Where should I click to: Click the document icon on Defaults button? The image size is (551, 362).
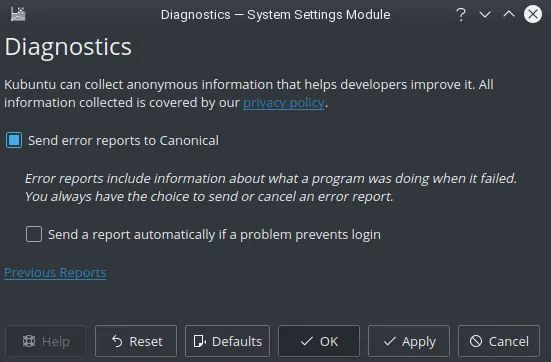[200, 341]
